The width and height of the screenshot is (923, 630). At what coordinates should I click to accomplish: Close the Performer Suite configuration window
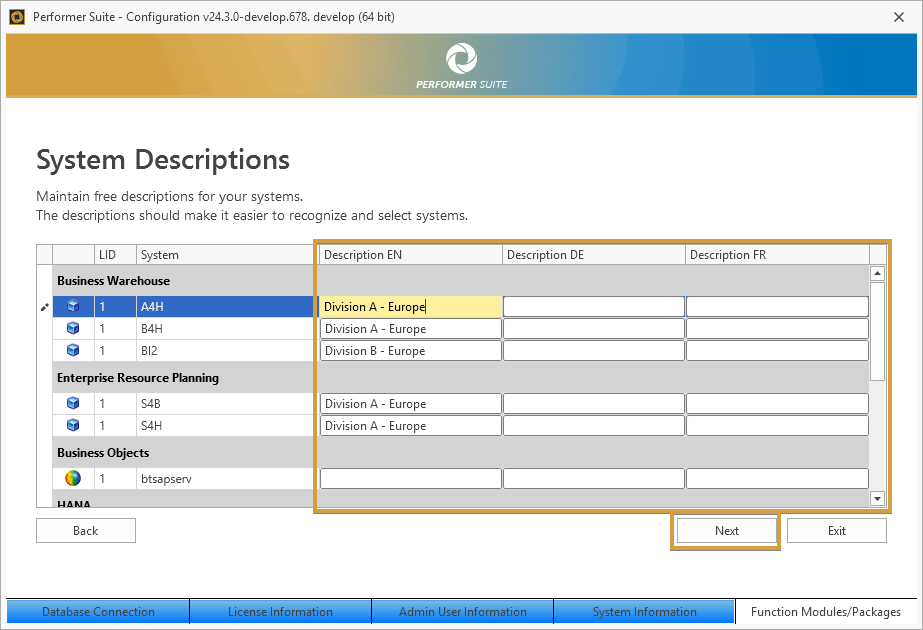point(898,17)
